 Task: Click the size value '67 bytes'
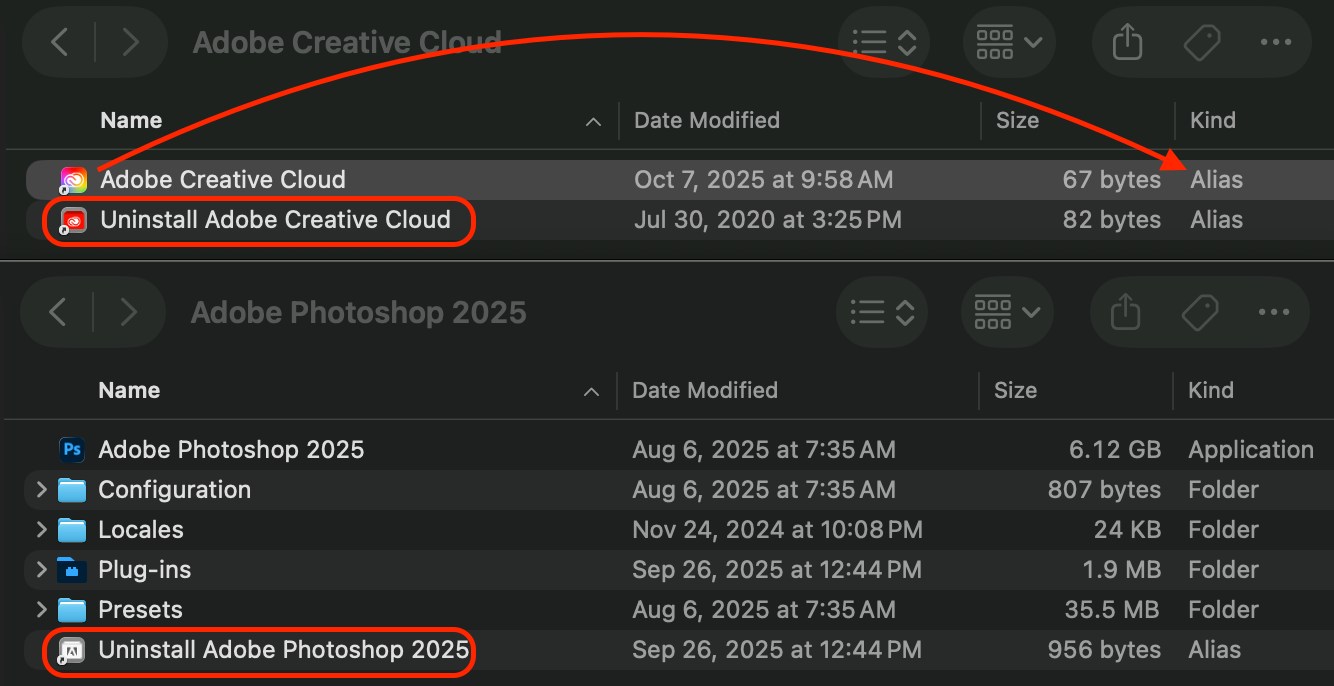1112,180
